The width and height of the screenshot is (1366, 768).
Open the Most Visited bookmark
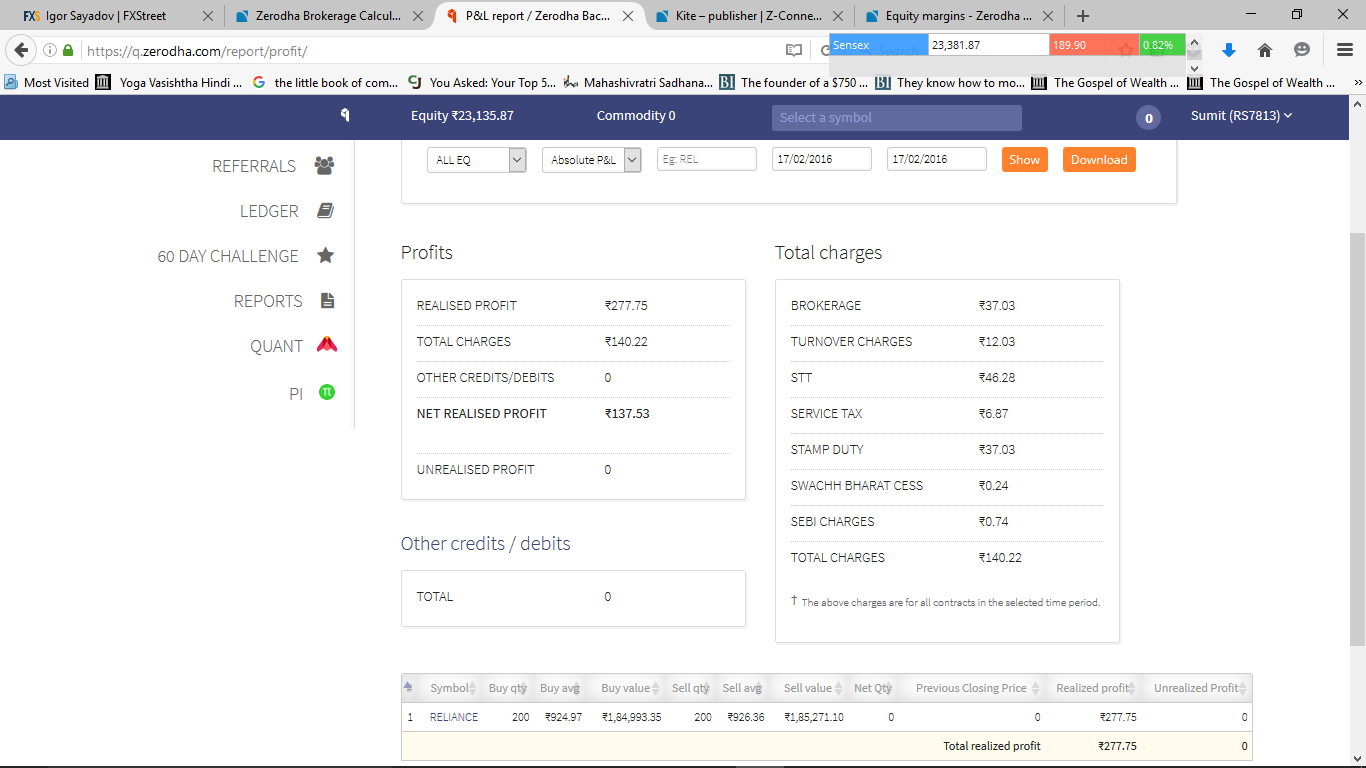tap(47, 83)
